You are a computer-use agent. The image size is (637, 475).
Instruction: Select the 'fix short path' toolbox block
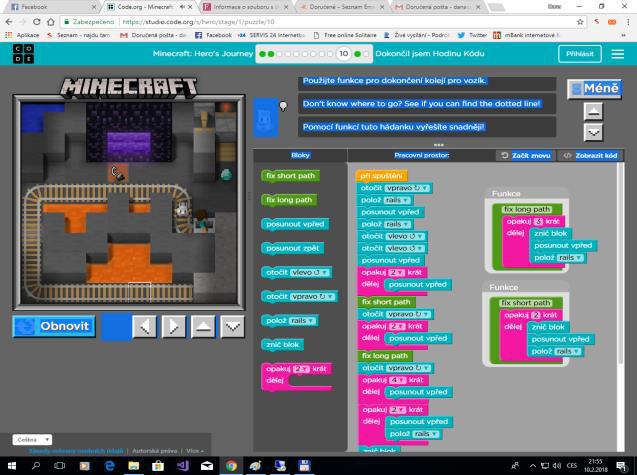(x=290, y=176)
